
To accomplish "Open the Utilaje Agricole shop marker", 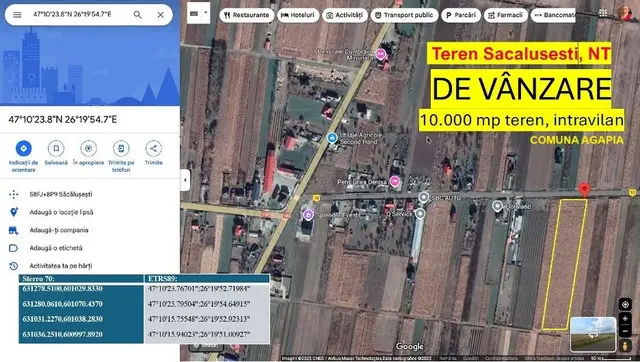I will tap(332, 138).
